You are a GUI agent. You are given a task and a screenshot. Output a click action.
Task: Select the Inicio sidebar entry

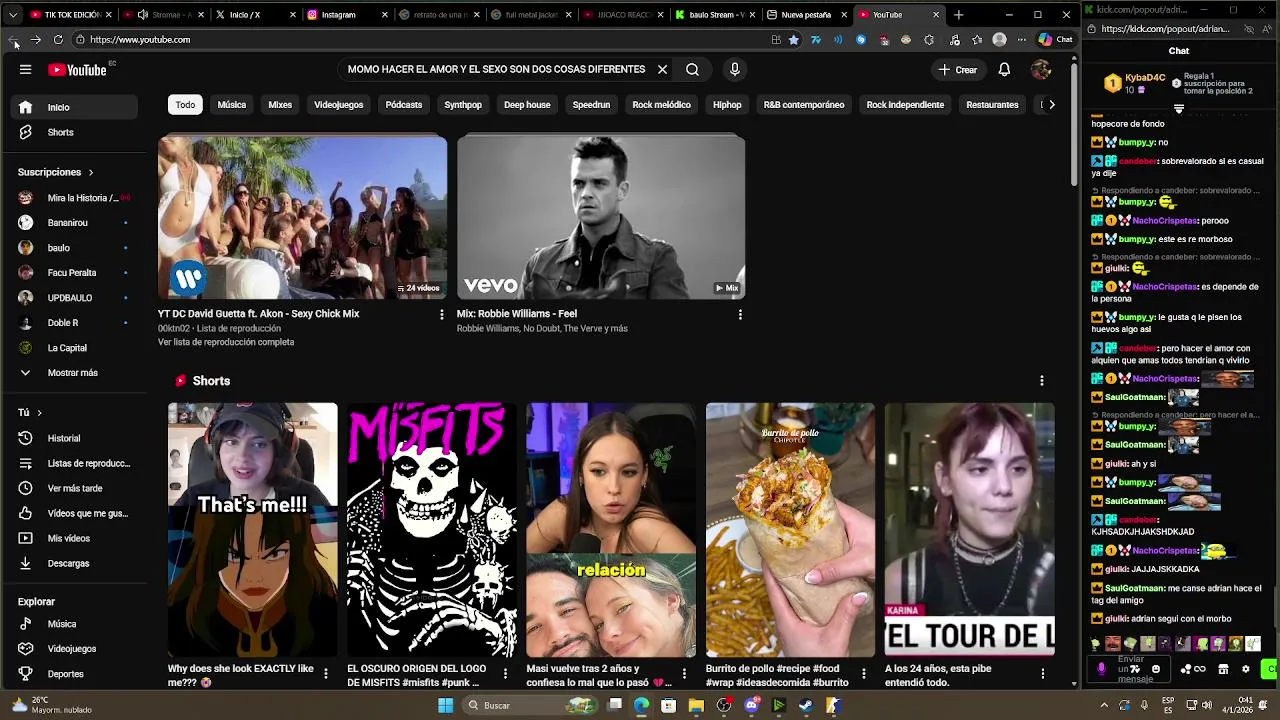(x=73, y=107)
